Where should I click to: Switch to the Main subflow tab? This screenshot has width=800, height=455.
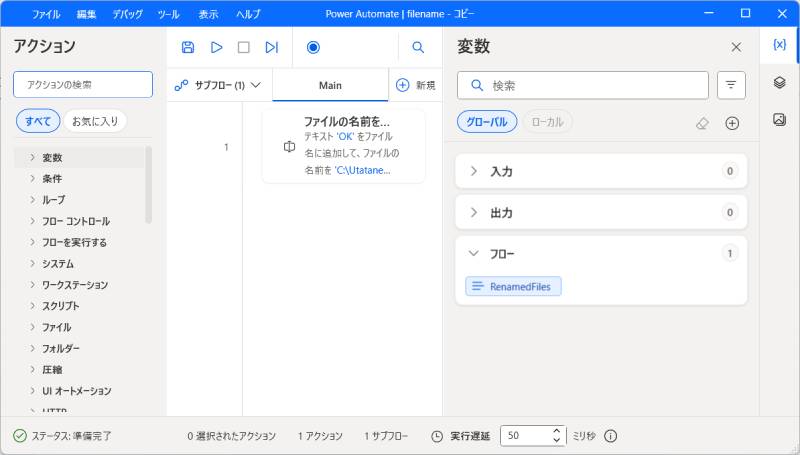click(x=330, y=85)
